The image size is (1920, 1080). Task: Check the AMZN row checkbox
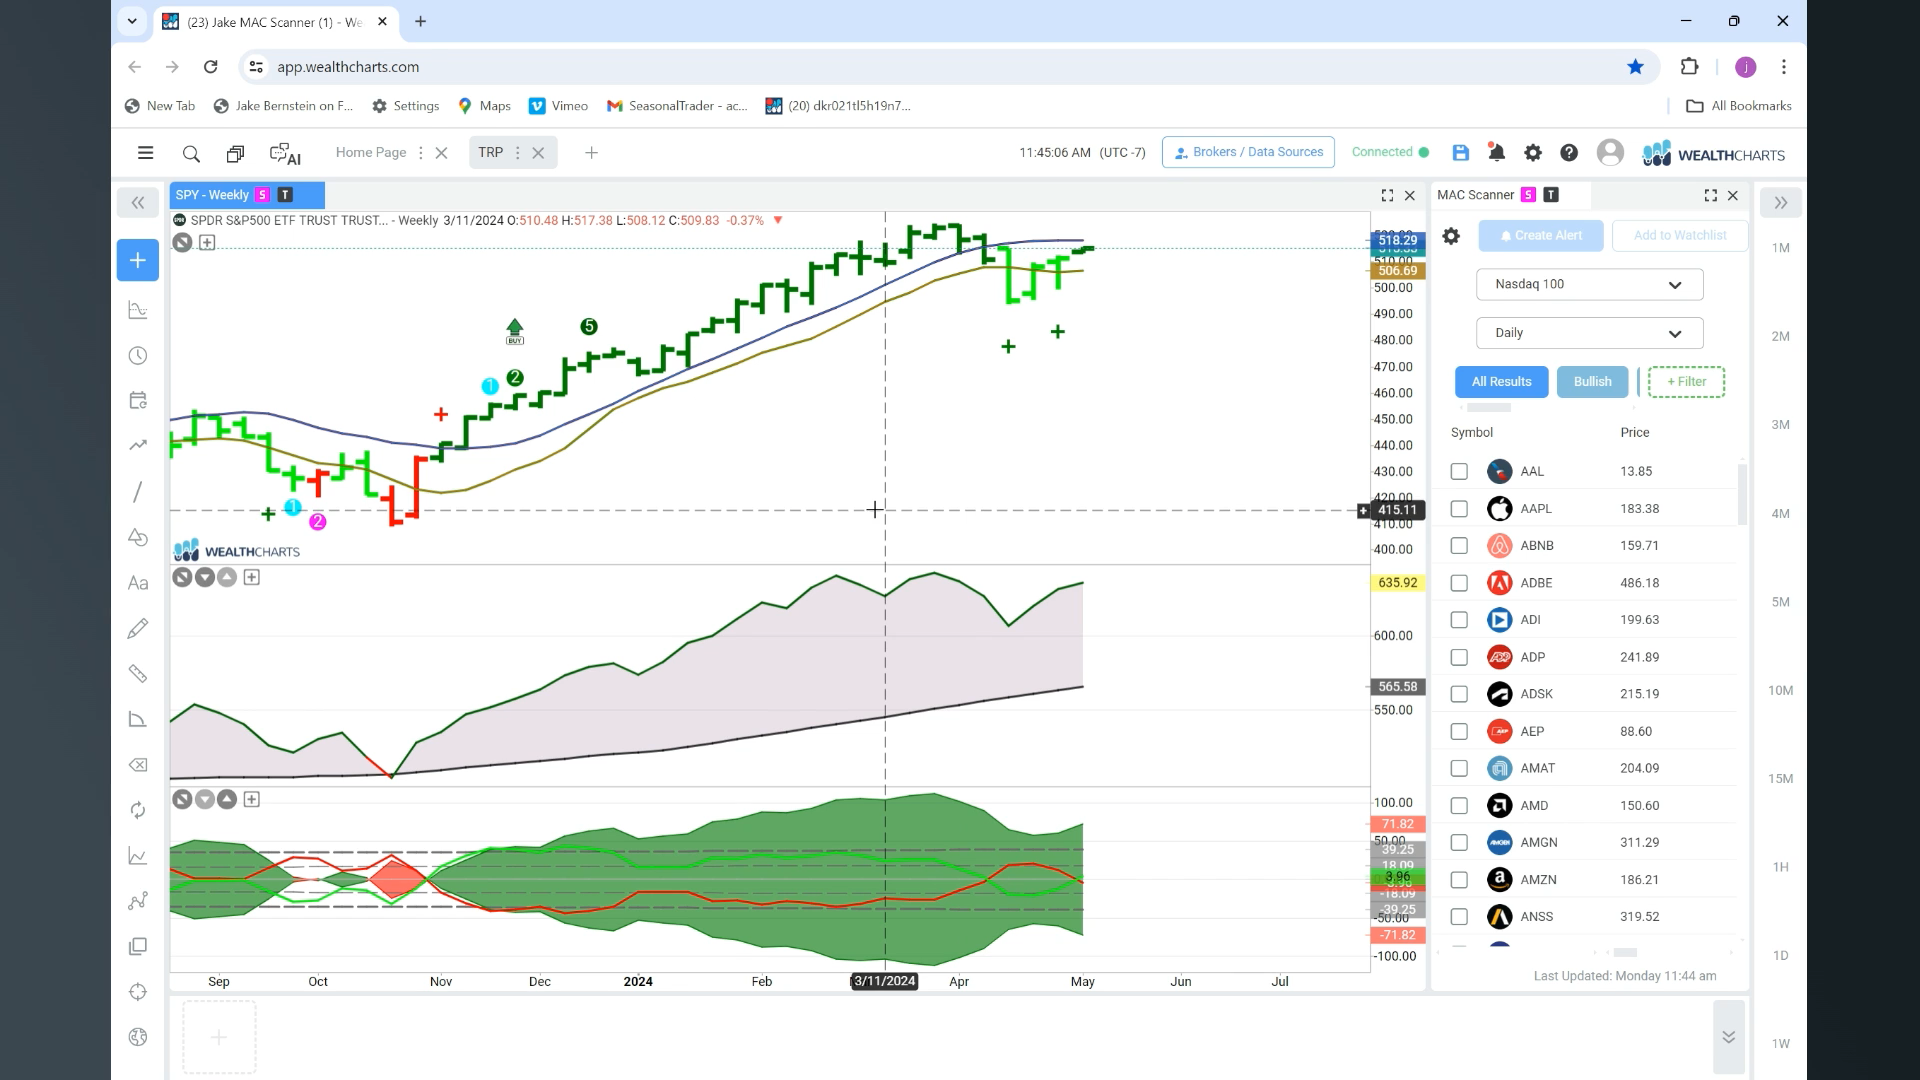coord(1459,880)
